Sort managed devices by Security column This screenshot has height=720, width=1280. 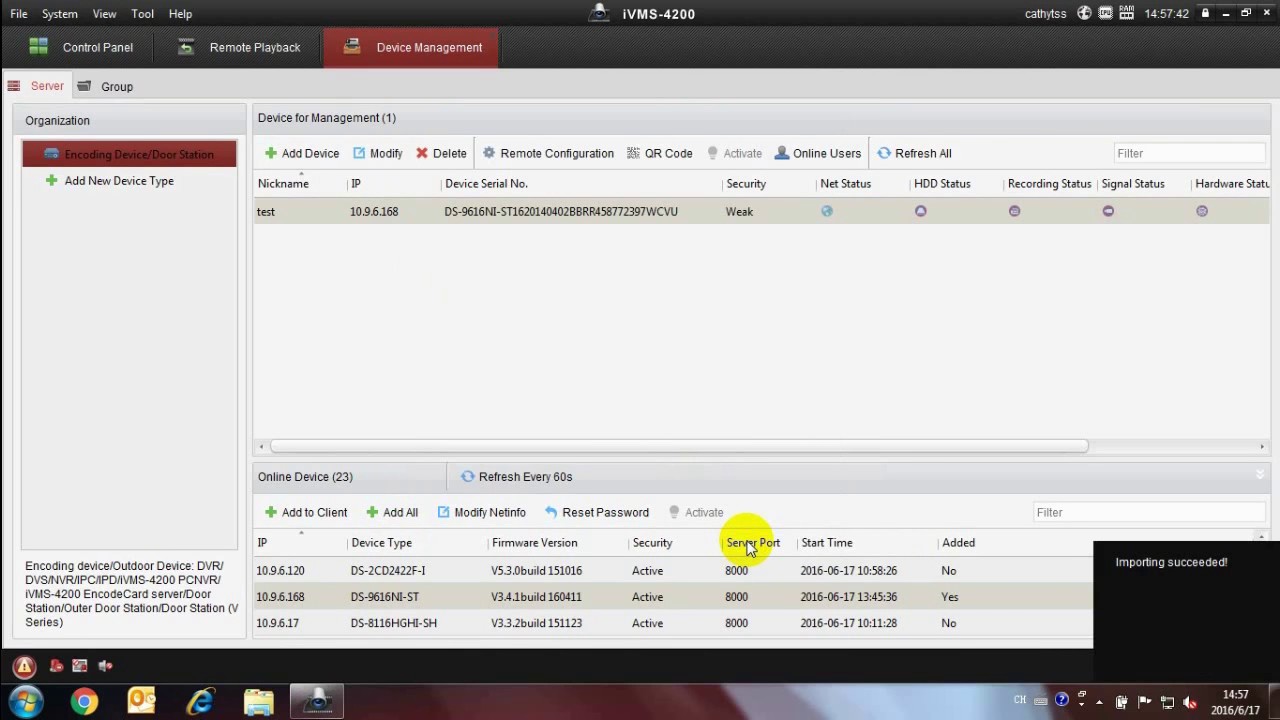tap(746, 184)
